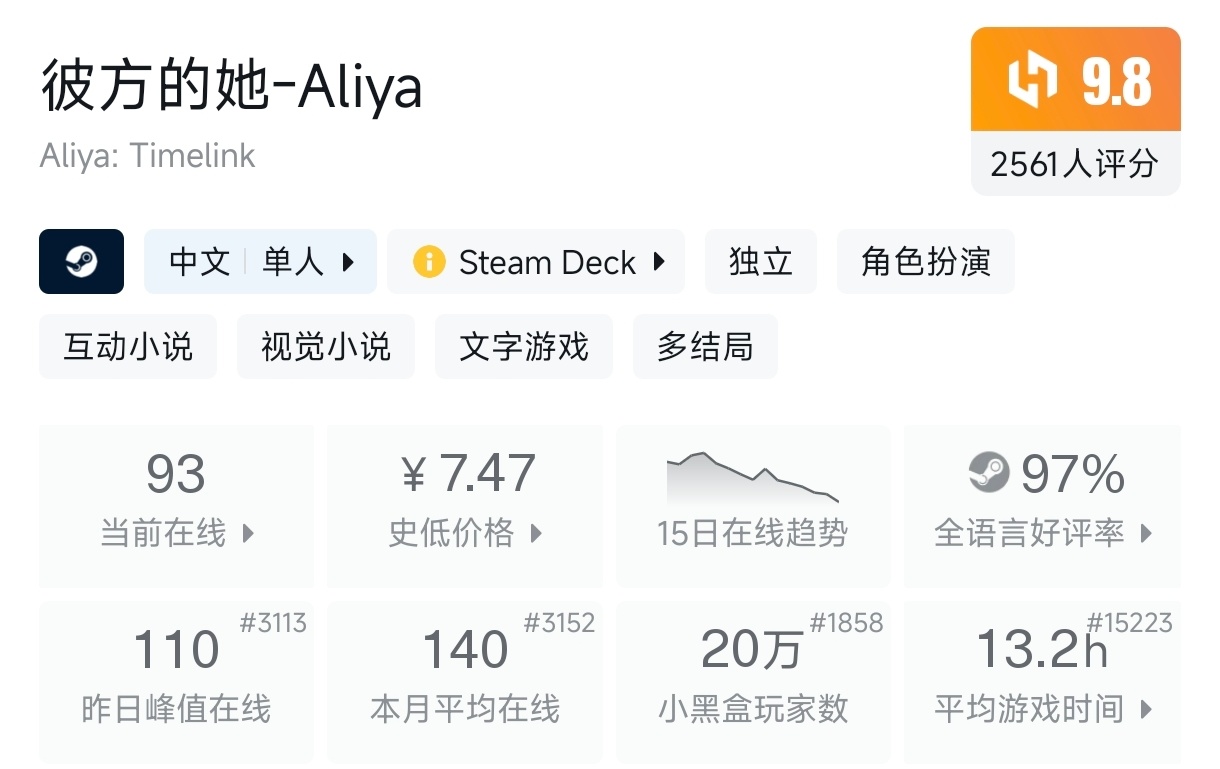Select the 角色扮演 tag

(x=925, y=262)
